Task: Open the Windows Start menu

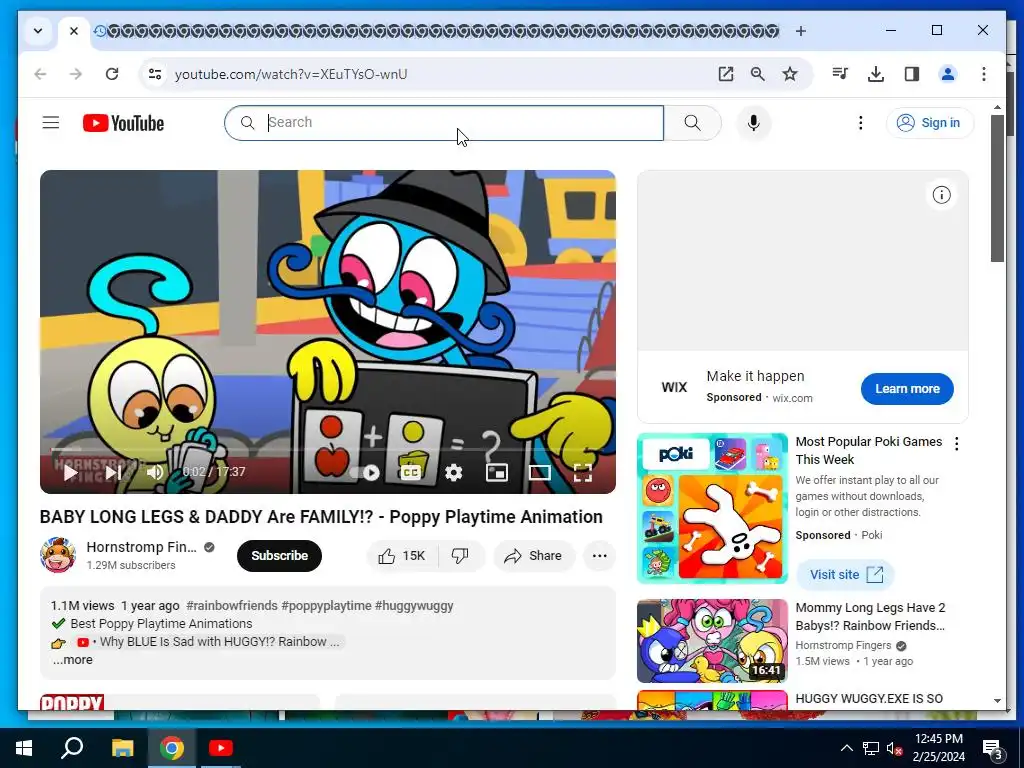Action: pos(24,748)
